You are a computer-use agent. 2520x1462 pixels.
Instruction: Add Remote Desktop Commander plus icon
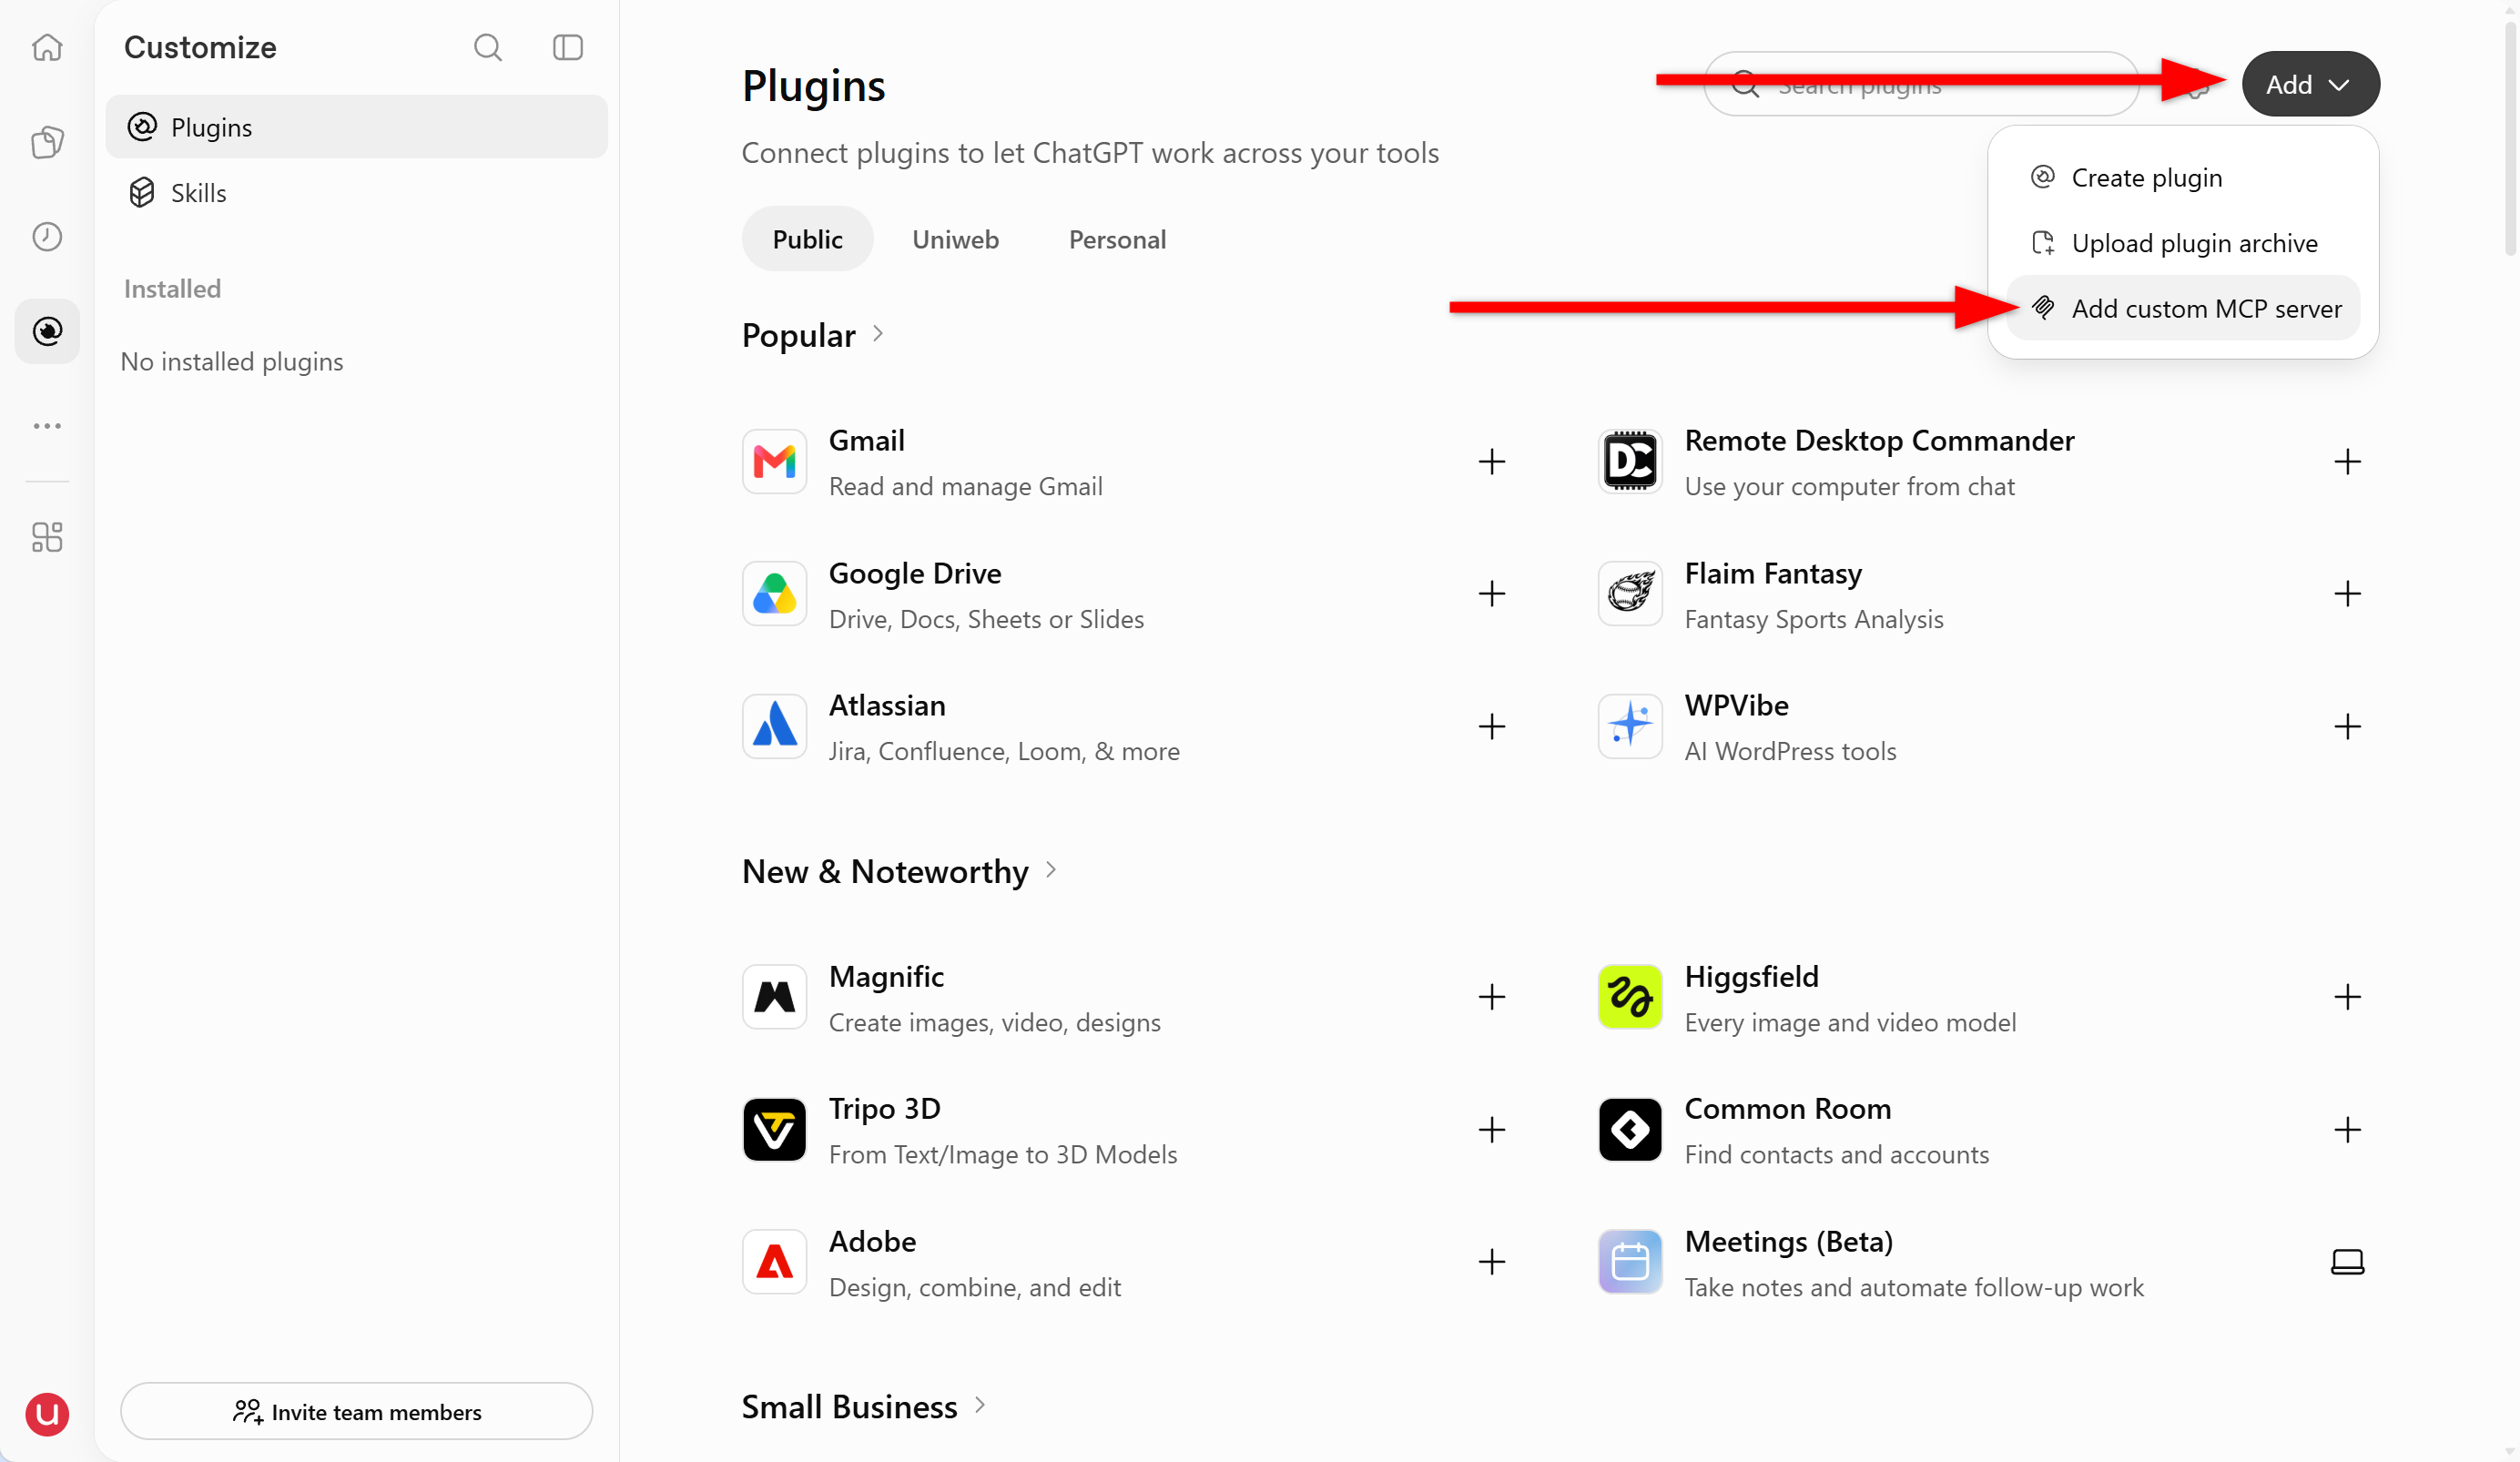[2347, 462]
